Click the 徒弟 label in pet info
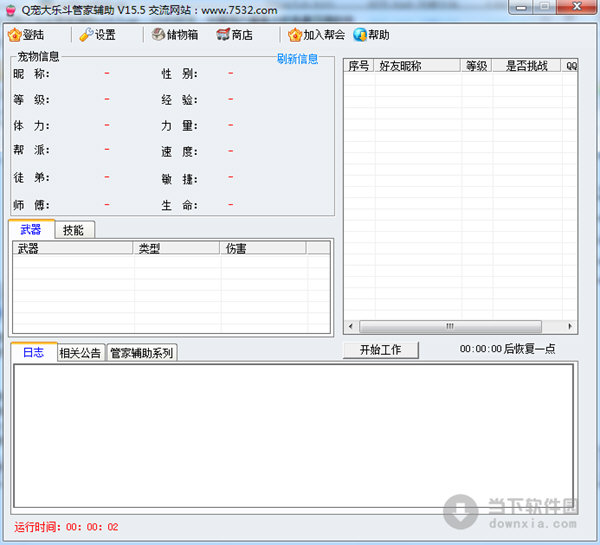The image size is (600, 545). (x=31, y=177)
